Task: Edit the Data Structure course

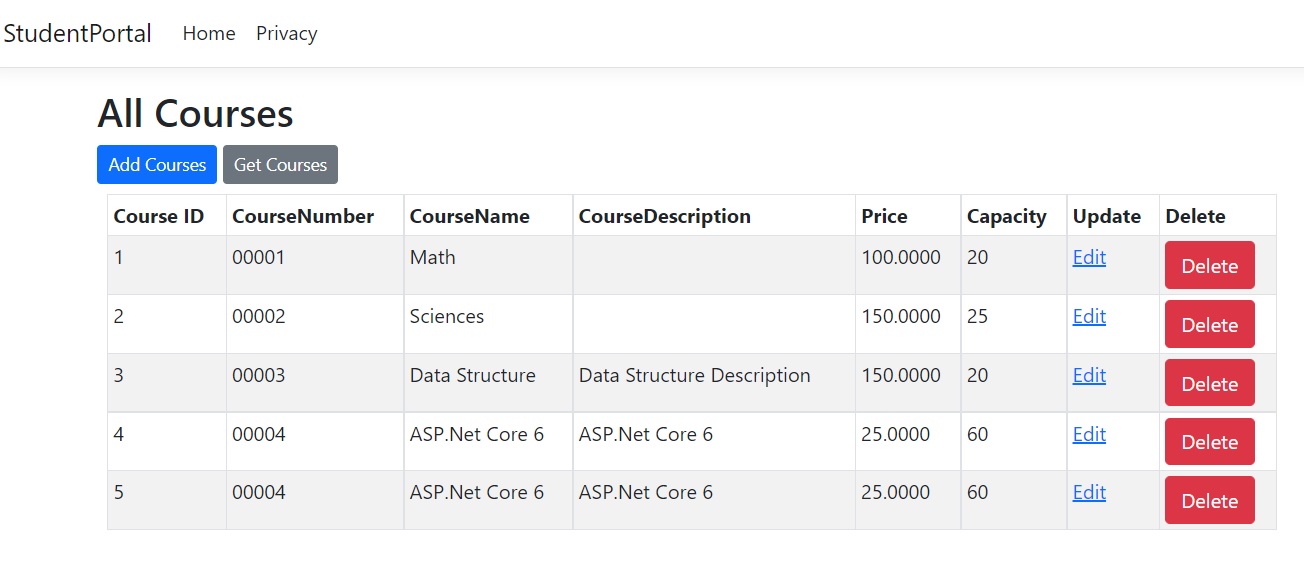Action: (1089, 375)
